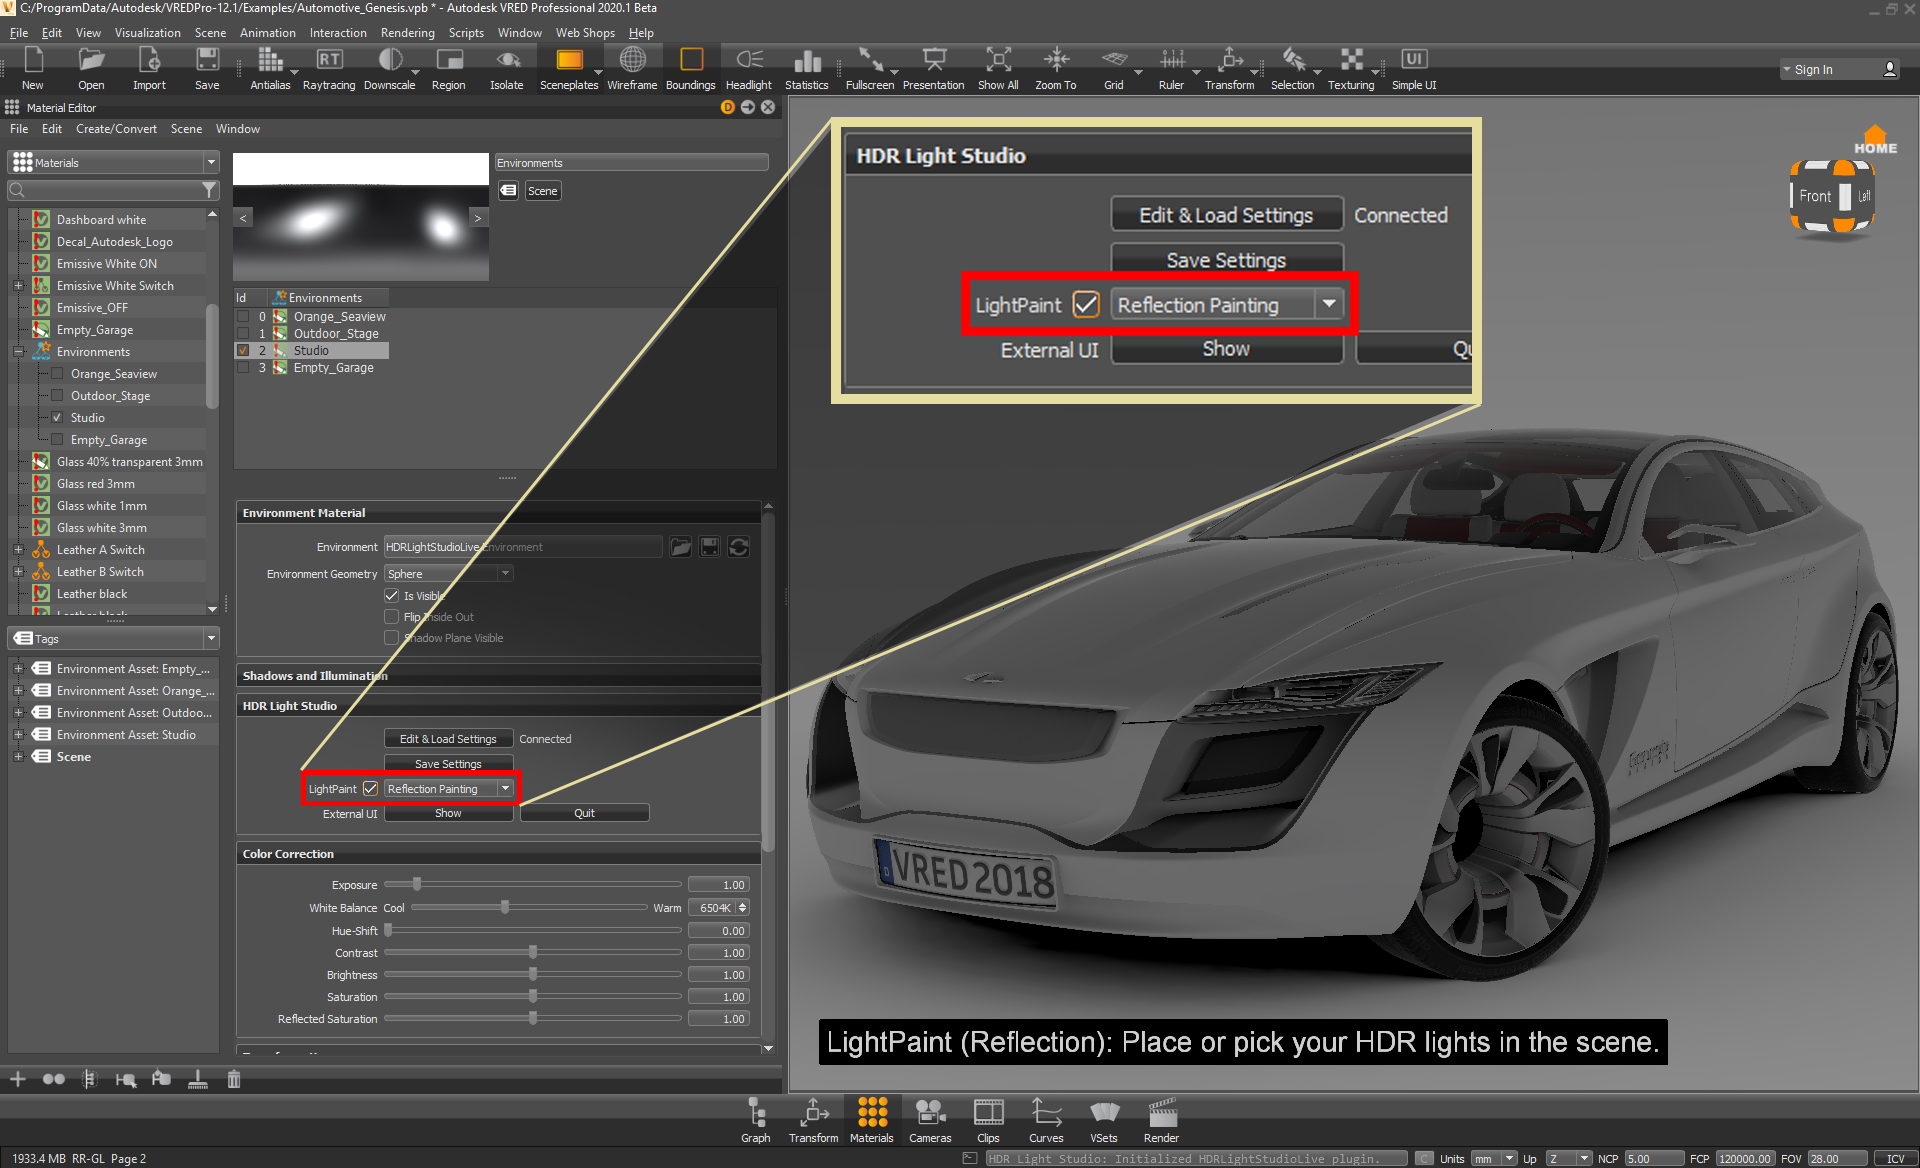Open the VSets module
This screenshot has width=1920, height=1168.
coord(1104,1120)
